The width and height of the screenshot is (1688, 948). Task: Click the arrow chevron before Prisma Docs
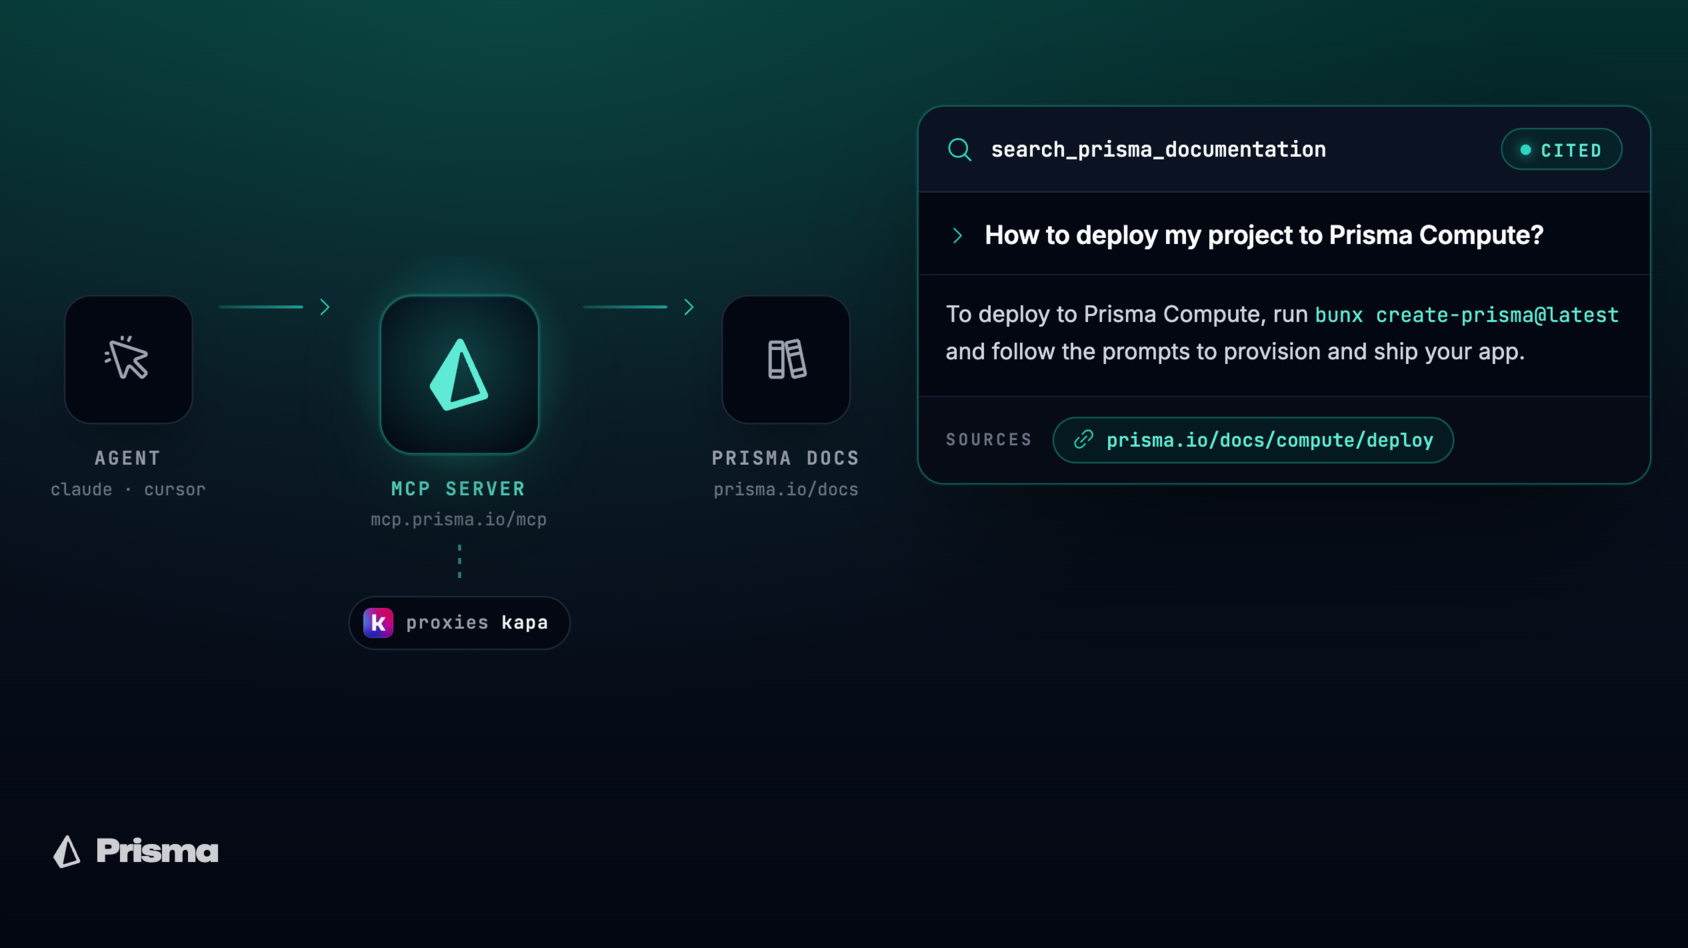(688, 307)
